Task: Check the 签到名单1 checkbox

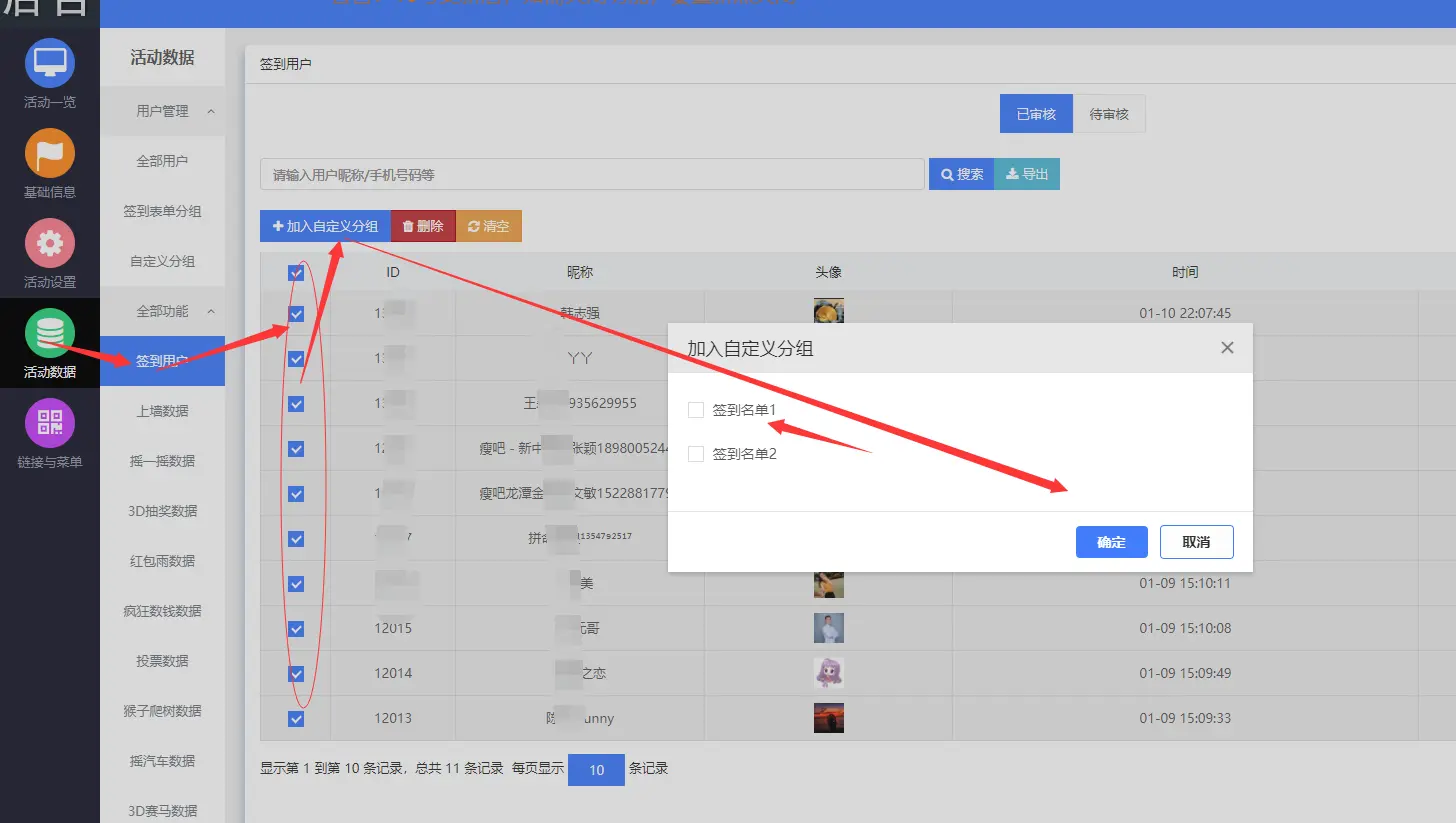Action: pos(696,410)
